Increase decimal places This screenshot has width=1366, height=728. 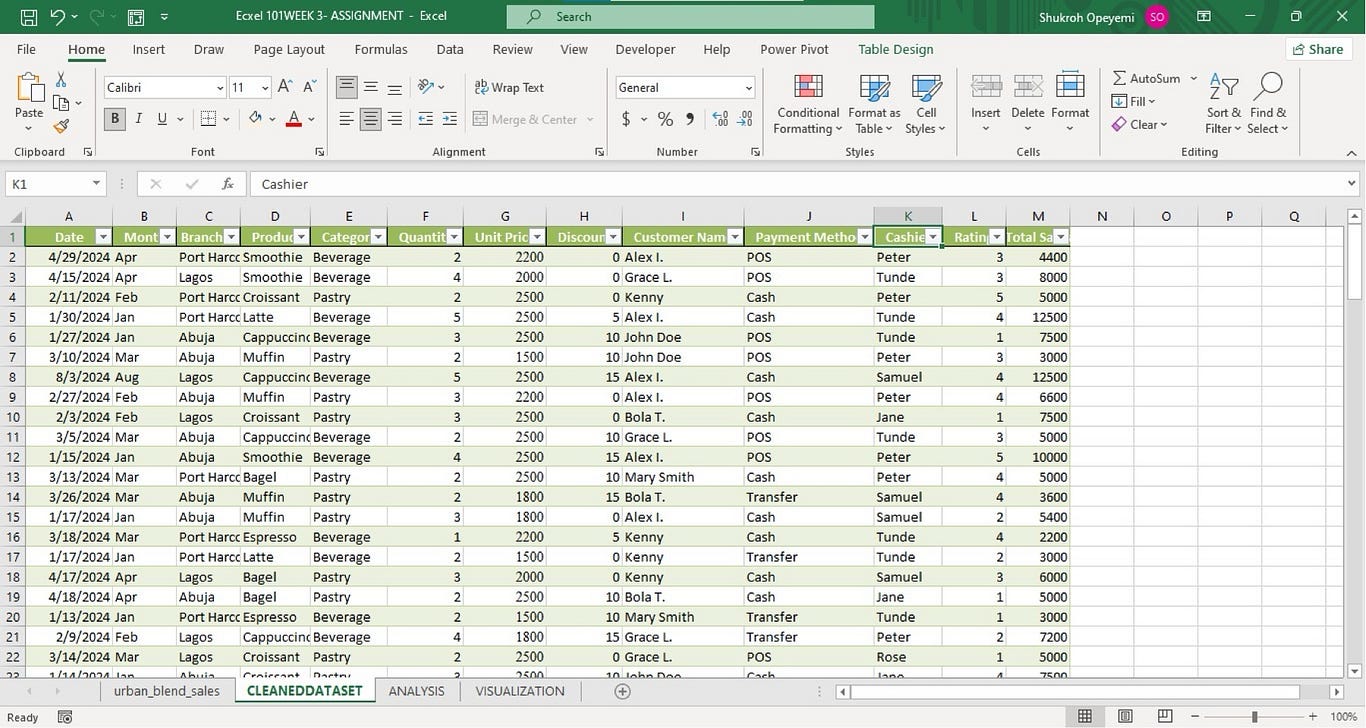point(720,119)
